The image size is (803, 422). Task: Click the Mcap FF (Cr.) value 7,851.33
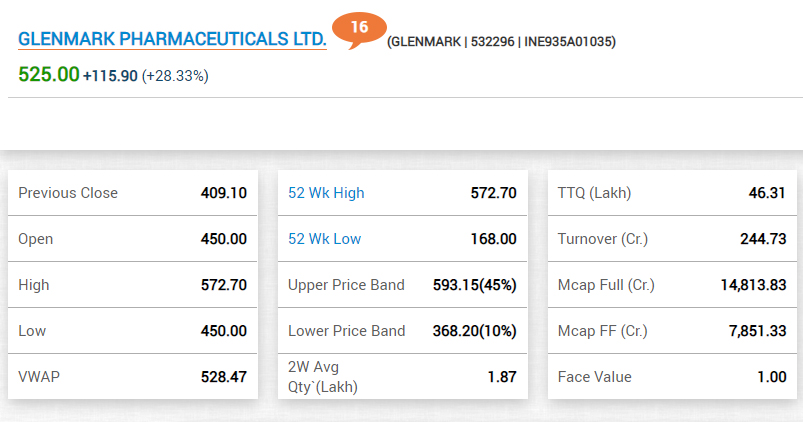(757, 331)
